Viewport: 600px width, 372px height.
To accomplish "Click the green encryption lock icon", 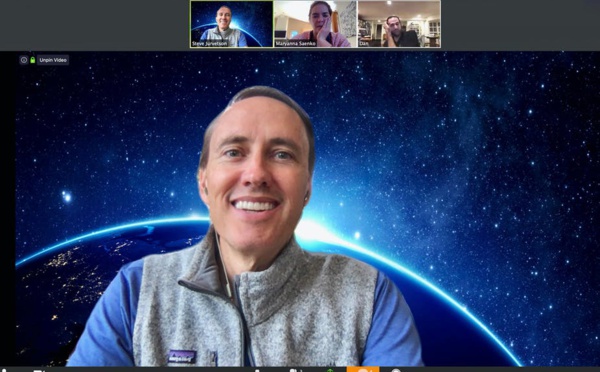I will point(33,60).
